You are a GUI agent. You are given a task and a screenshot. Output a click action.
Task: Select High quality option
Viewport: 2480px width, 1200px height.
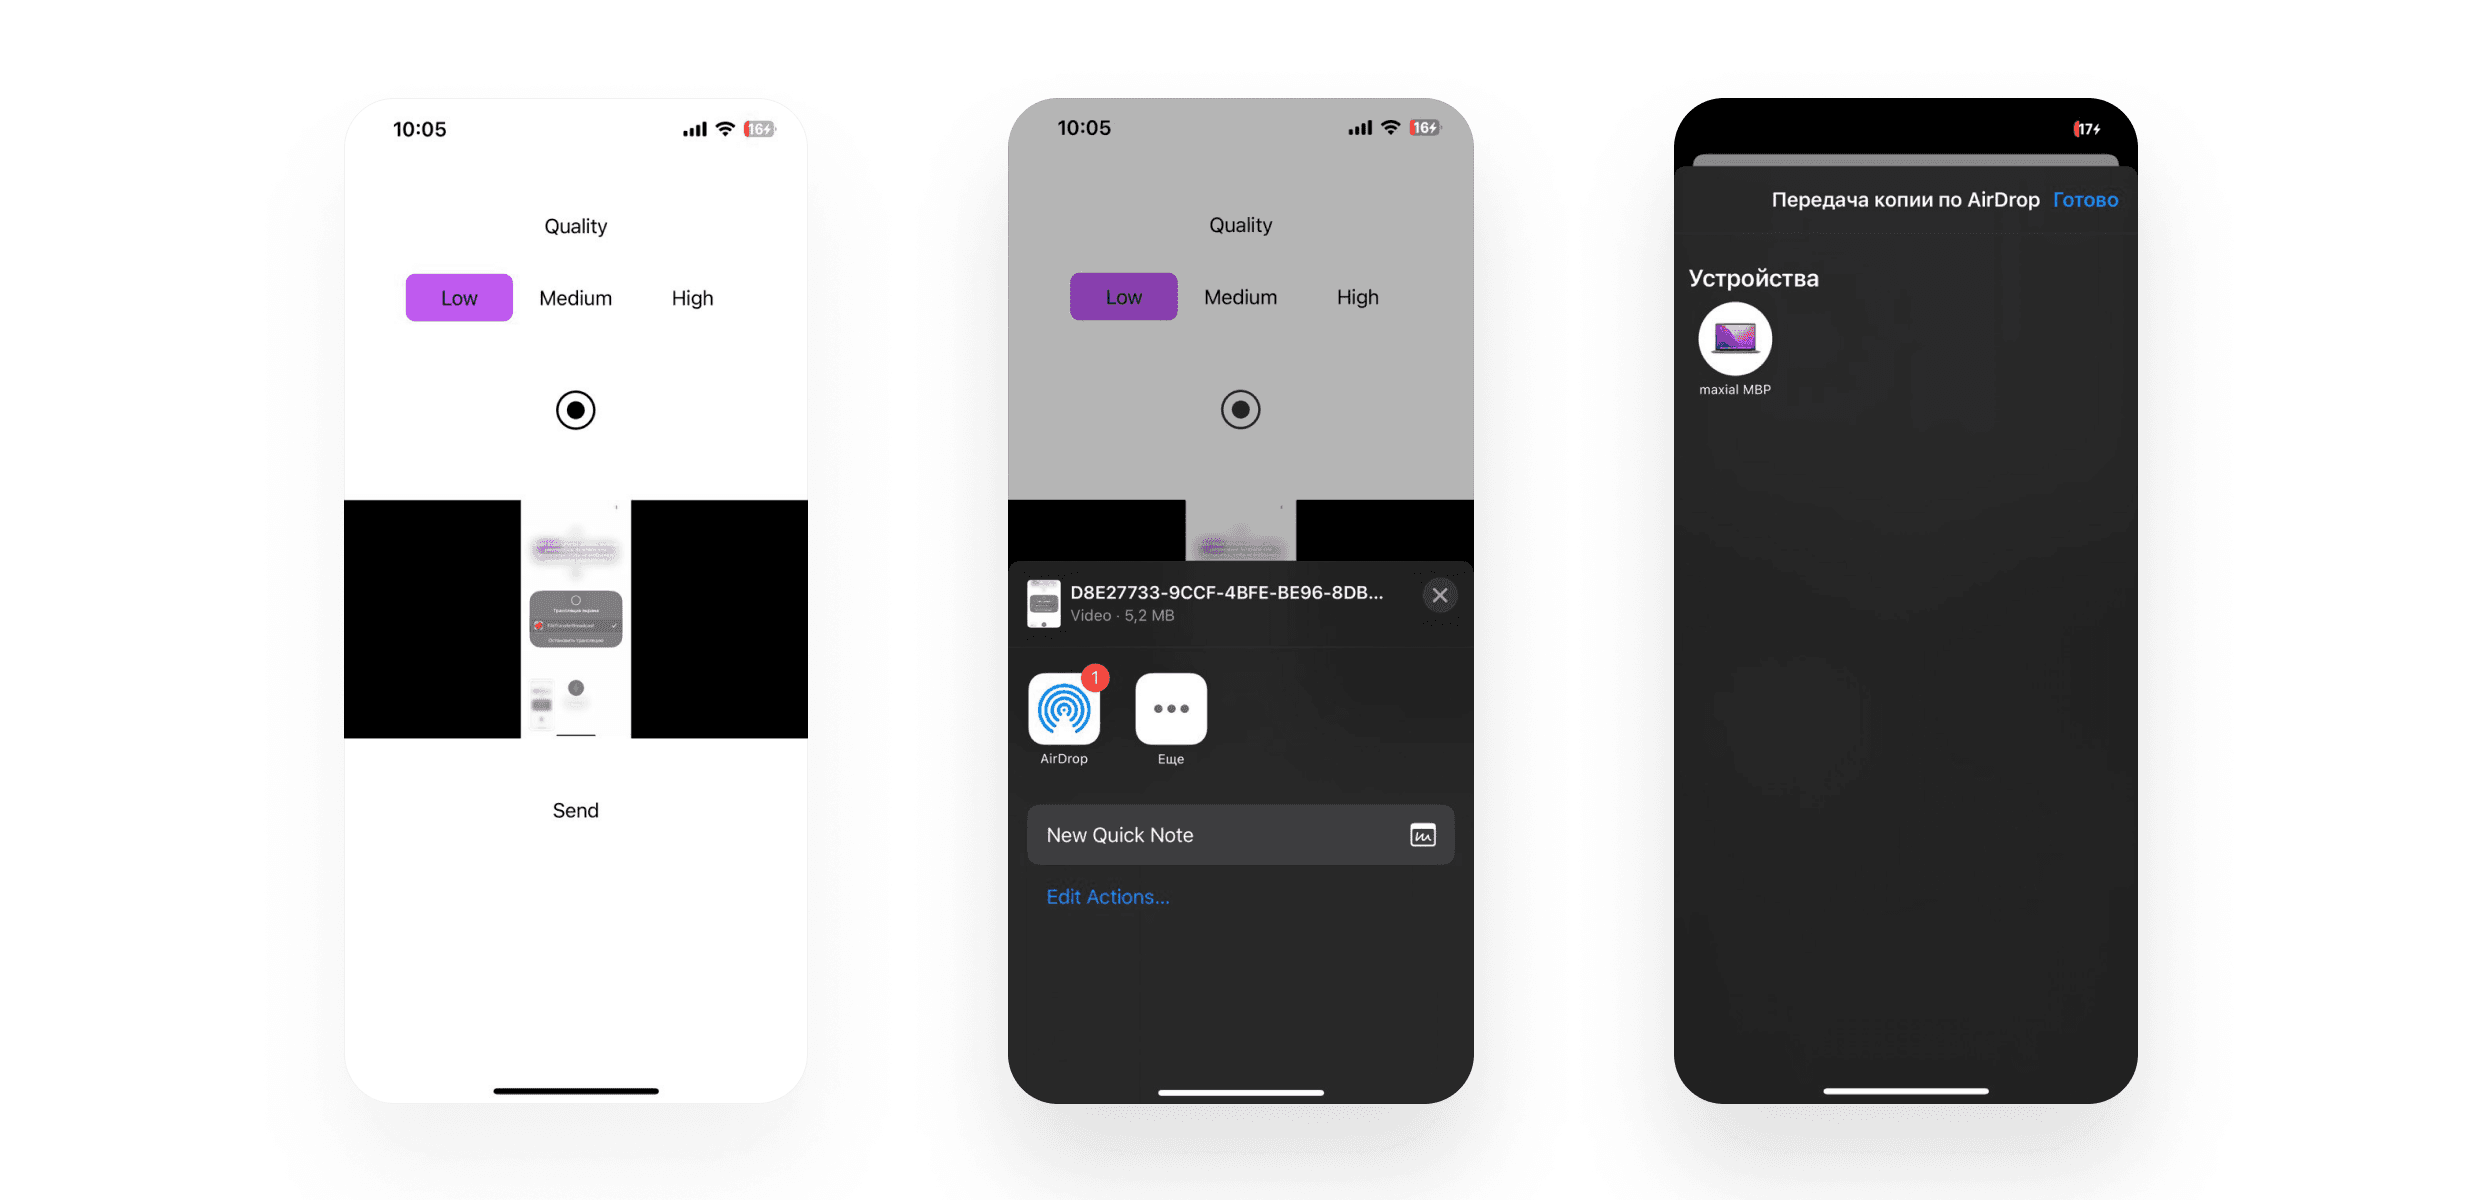click(x=691, y=297)
